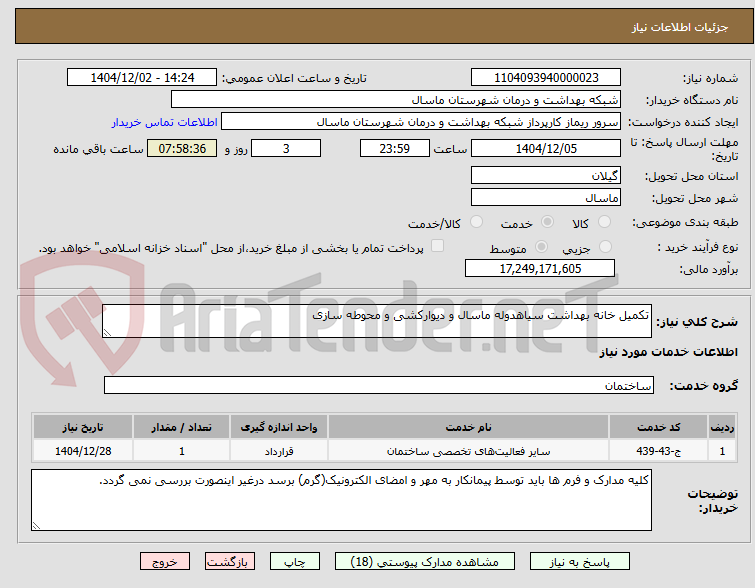Click the deadline time field 23:59
This screenshot has width=755, height=588.
(395, 148)
